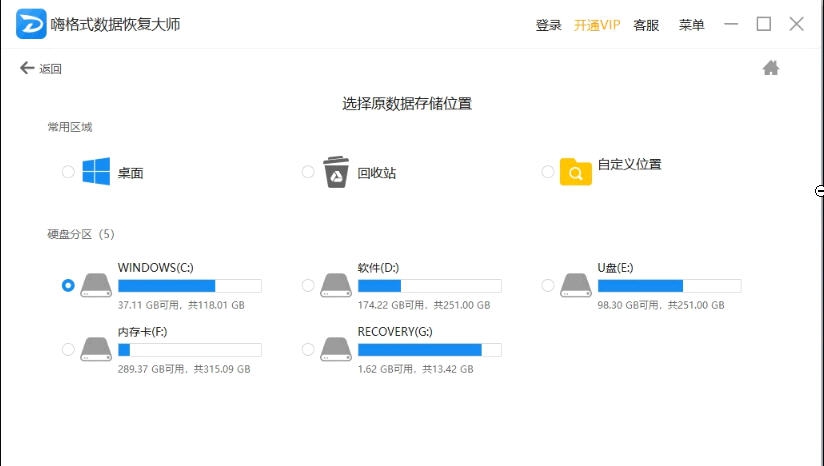The width and height of the screenshot is (824, 466).
Task: Click the 内存卡(F:) drive icon
Action: coord(96,349)
